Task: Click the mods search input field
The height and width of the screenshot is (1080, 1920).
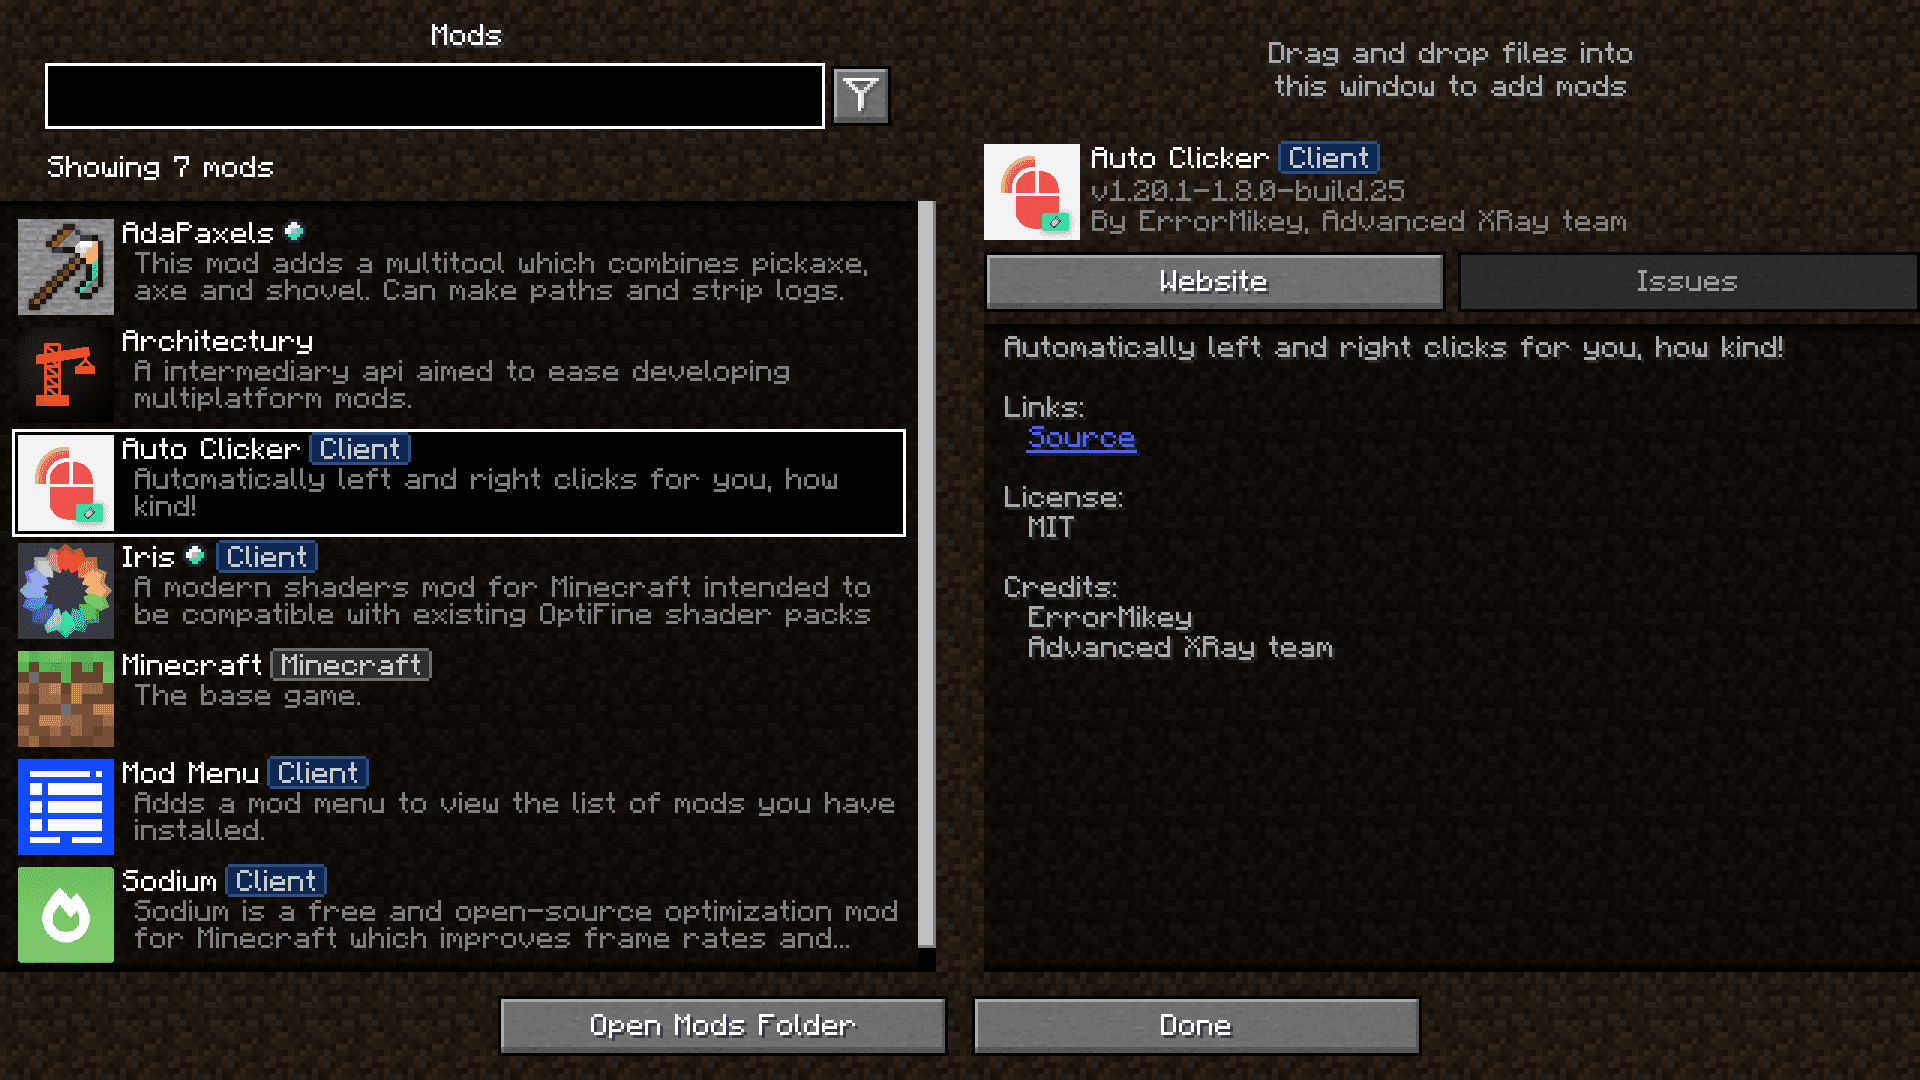Action: point(434,95)
